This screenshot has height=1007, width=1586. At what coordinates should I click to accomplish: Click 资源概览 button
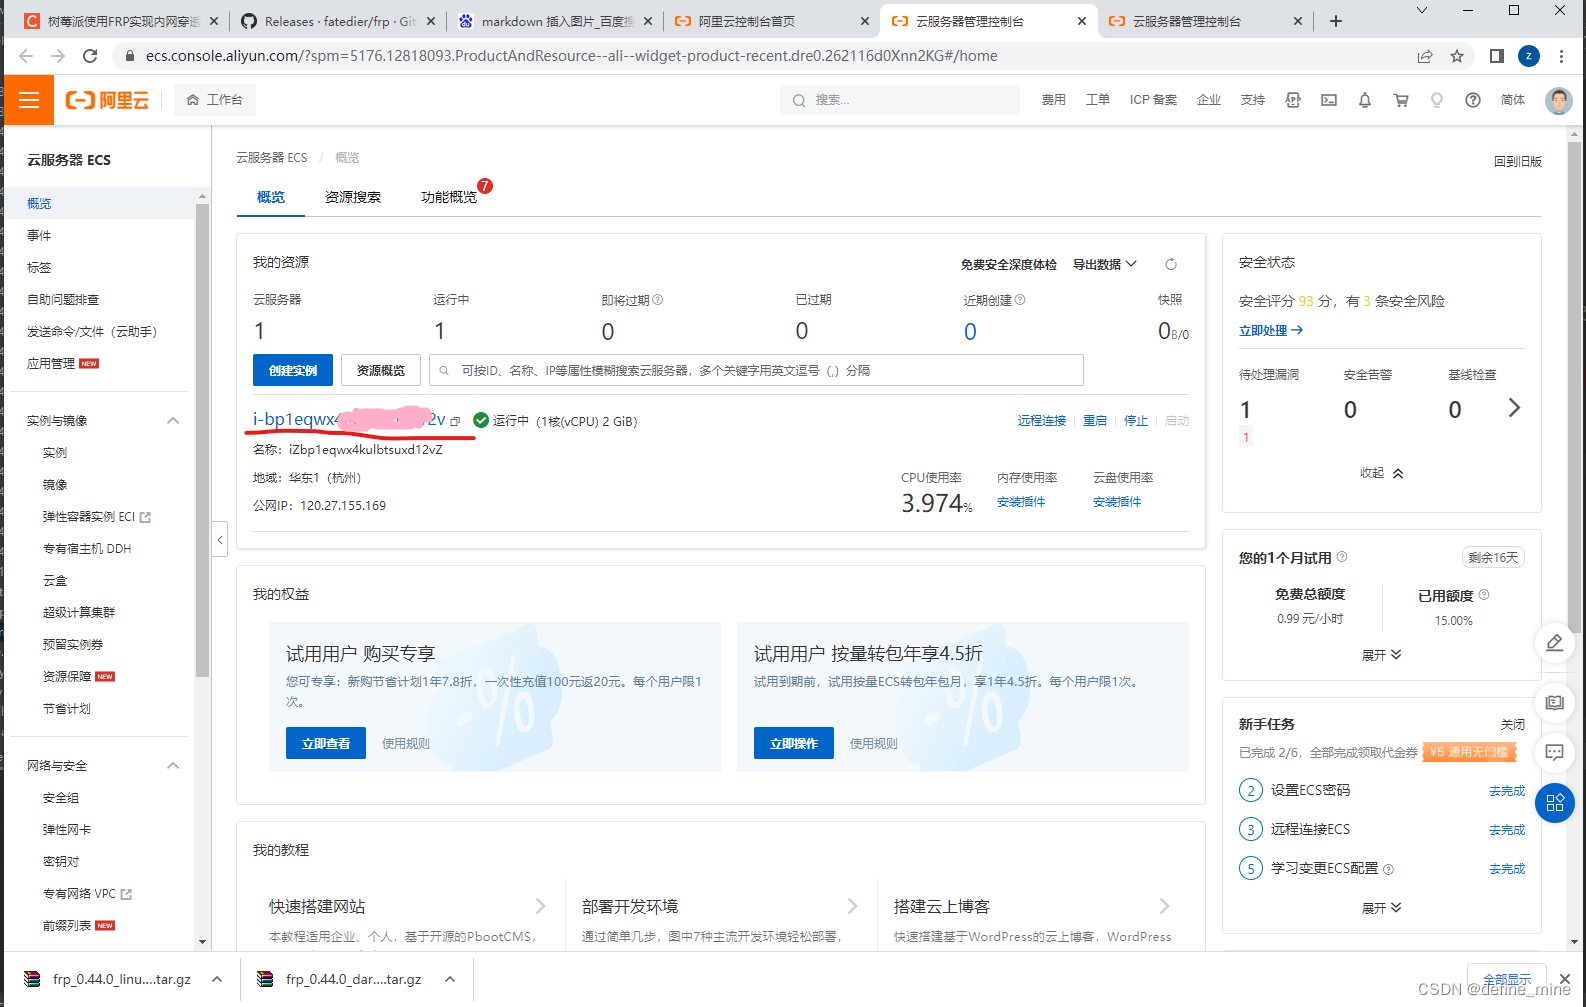(381, 370)
